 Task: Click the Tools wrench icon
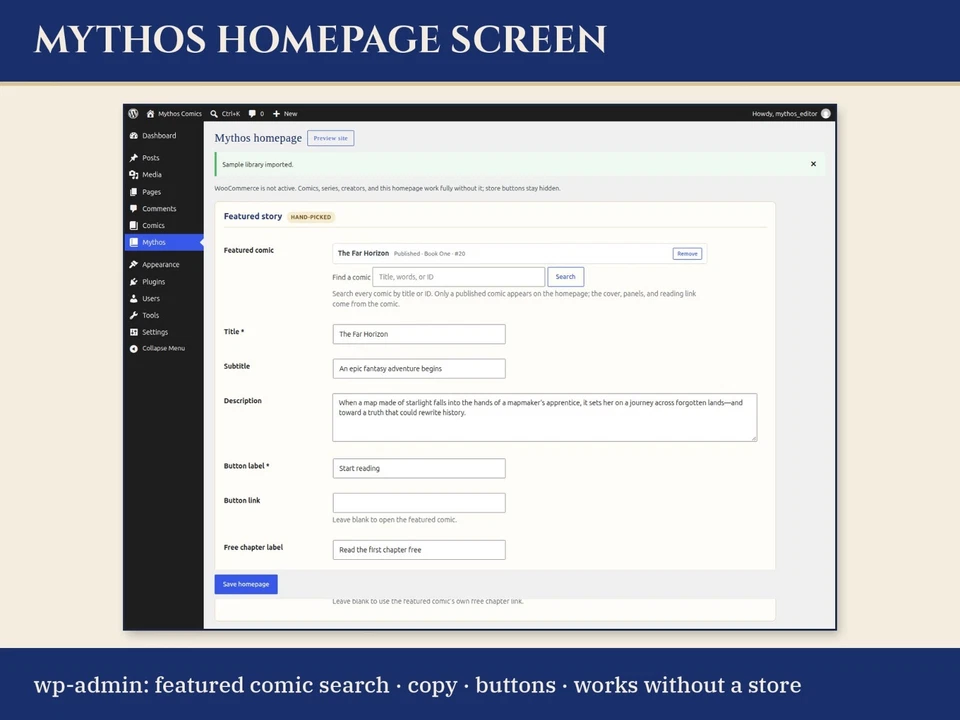(133, 315)
